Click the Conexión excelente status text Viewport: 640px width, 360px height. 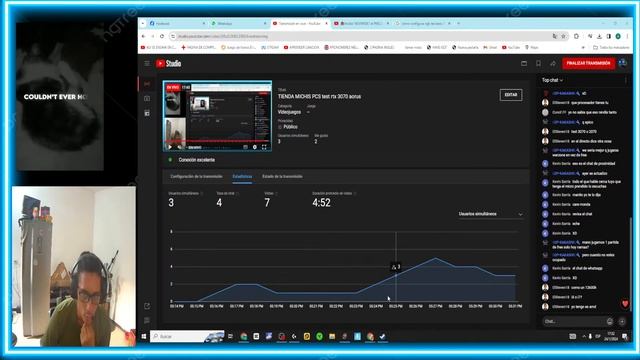click(x=196, y=160)
